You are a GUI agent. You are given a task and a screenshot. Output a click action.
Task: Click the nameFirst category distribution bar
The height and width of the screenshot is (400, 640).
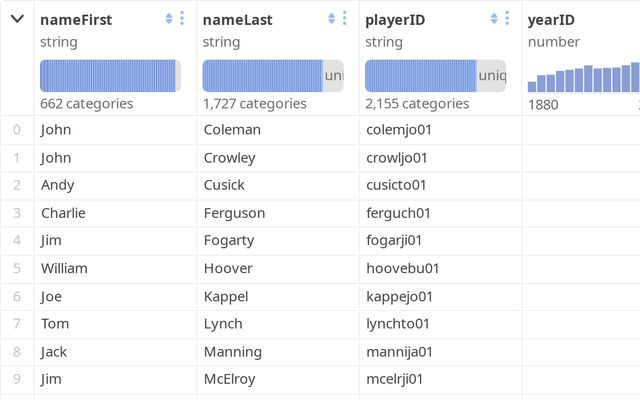tap(110, 76)
